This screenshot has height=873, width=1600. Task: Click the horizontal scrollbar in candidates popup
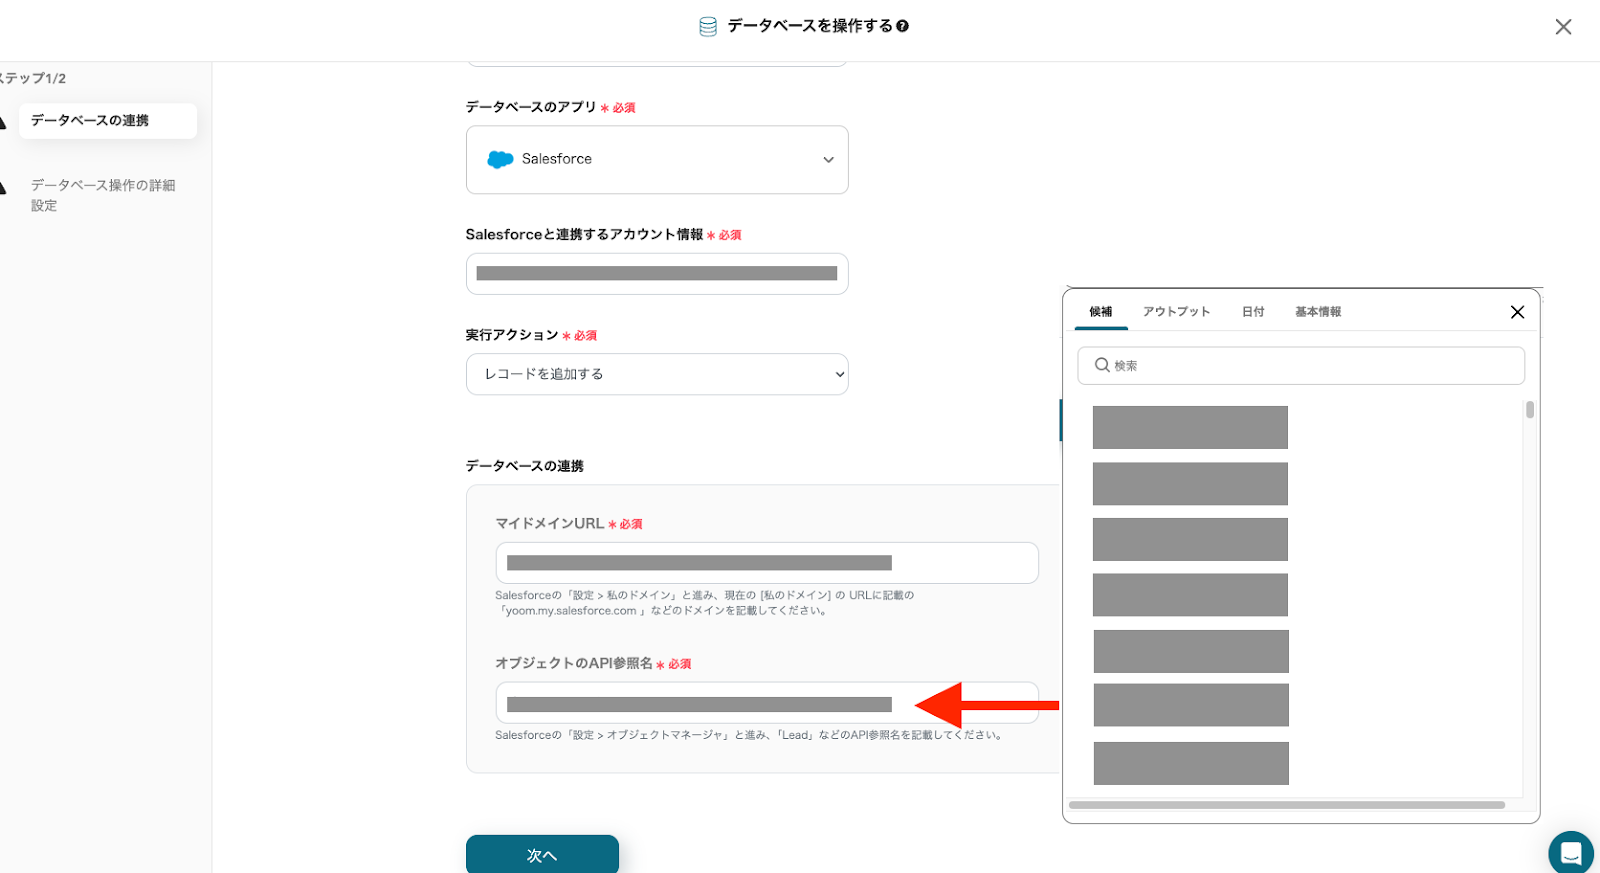1287,805
